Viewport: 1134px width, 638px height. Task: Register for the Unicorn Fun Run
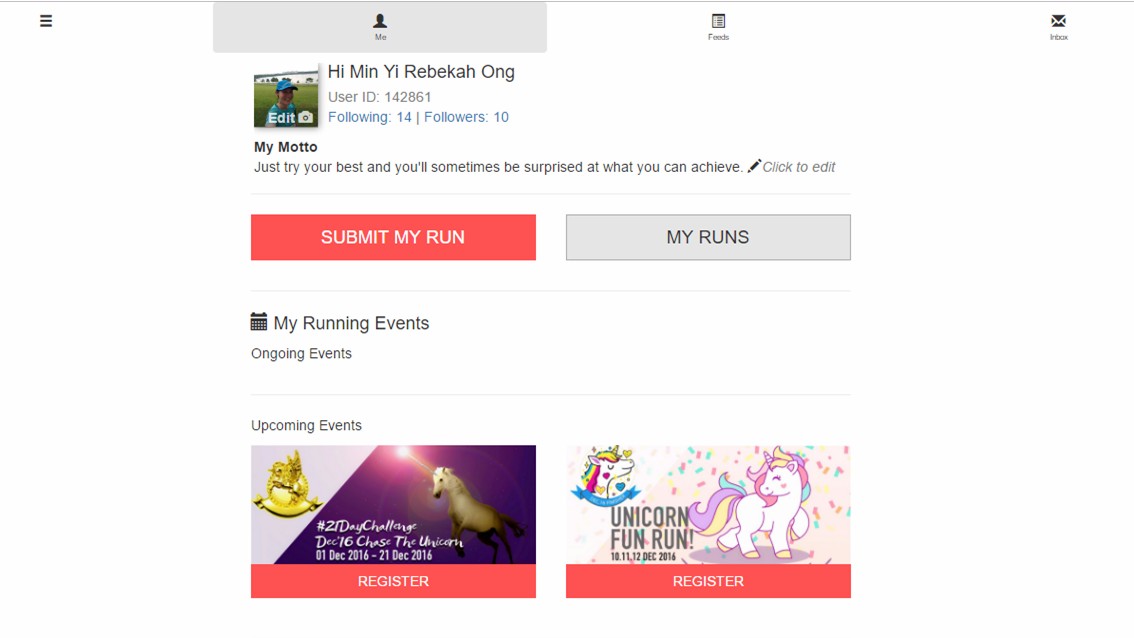point(708,581)
